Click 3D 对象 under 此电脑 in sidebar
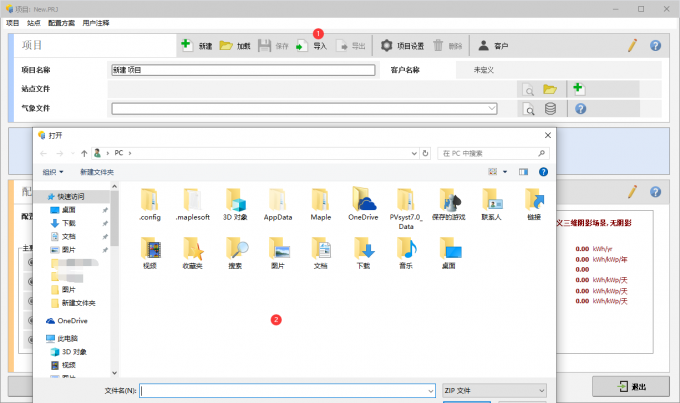The width and height of the screenshot is (680, 403). [x=74, y=352]
